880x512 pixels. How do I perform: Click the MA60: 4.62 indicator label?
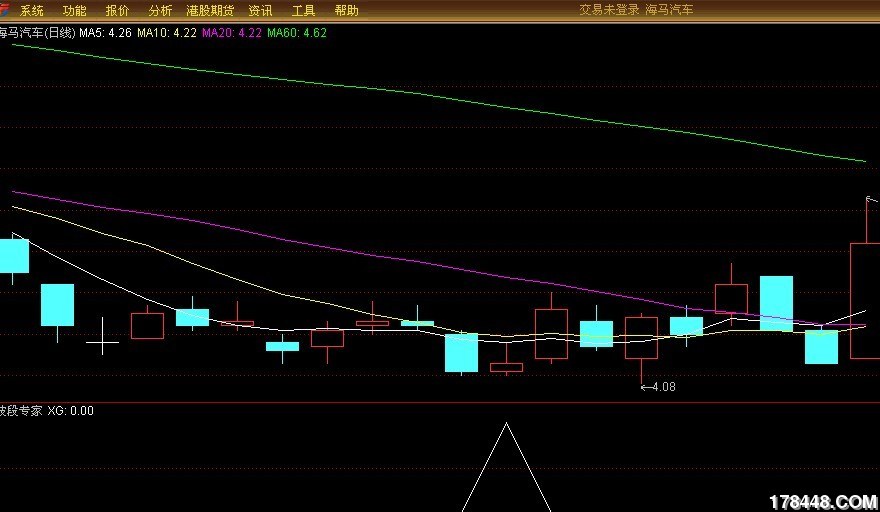pyautogui.click(x=297, y=33)
